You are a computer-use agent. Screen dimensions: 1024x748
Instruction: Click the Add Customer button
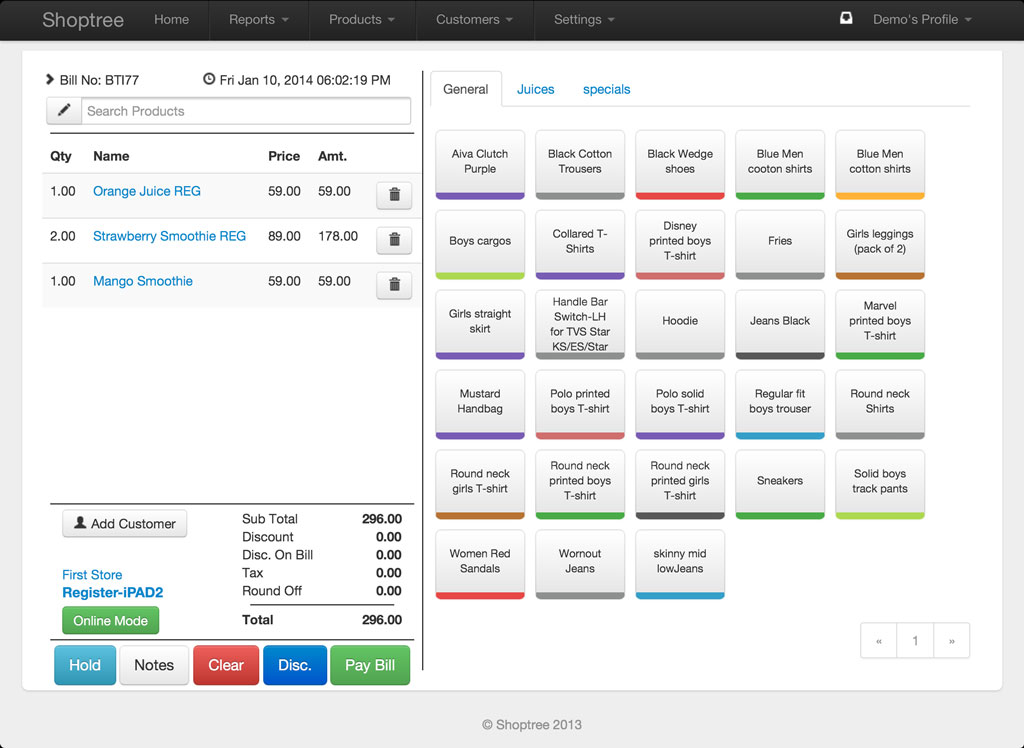(x=125, y=524)
